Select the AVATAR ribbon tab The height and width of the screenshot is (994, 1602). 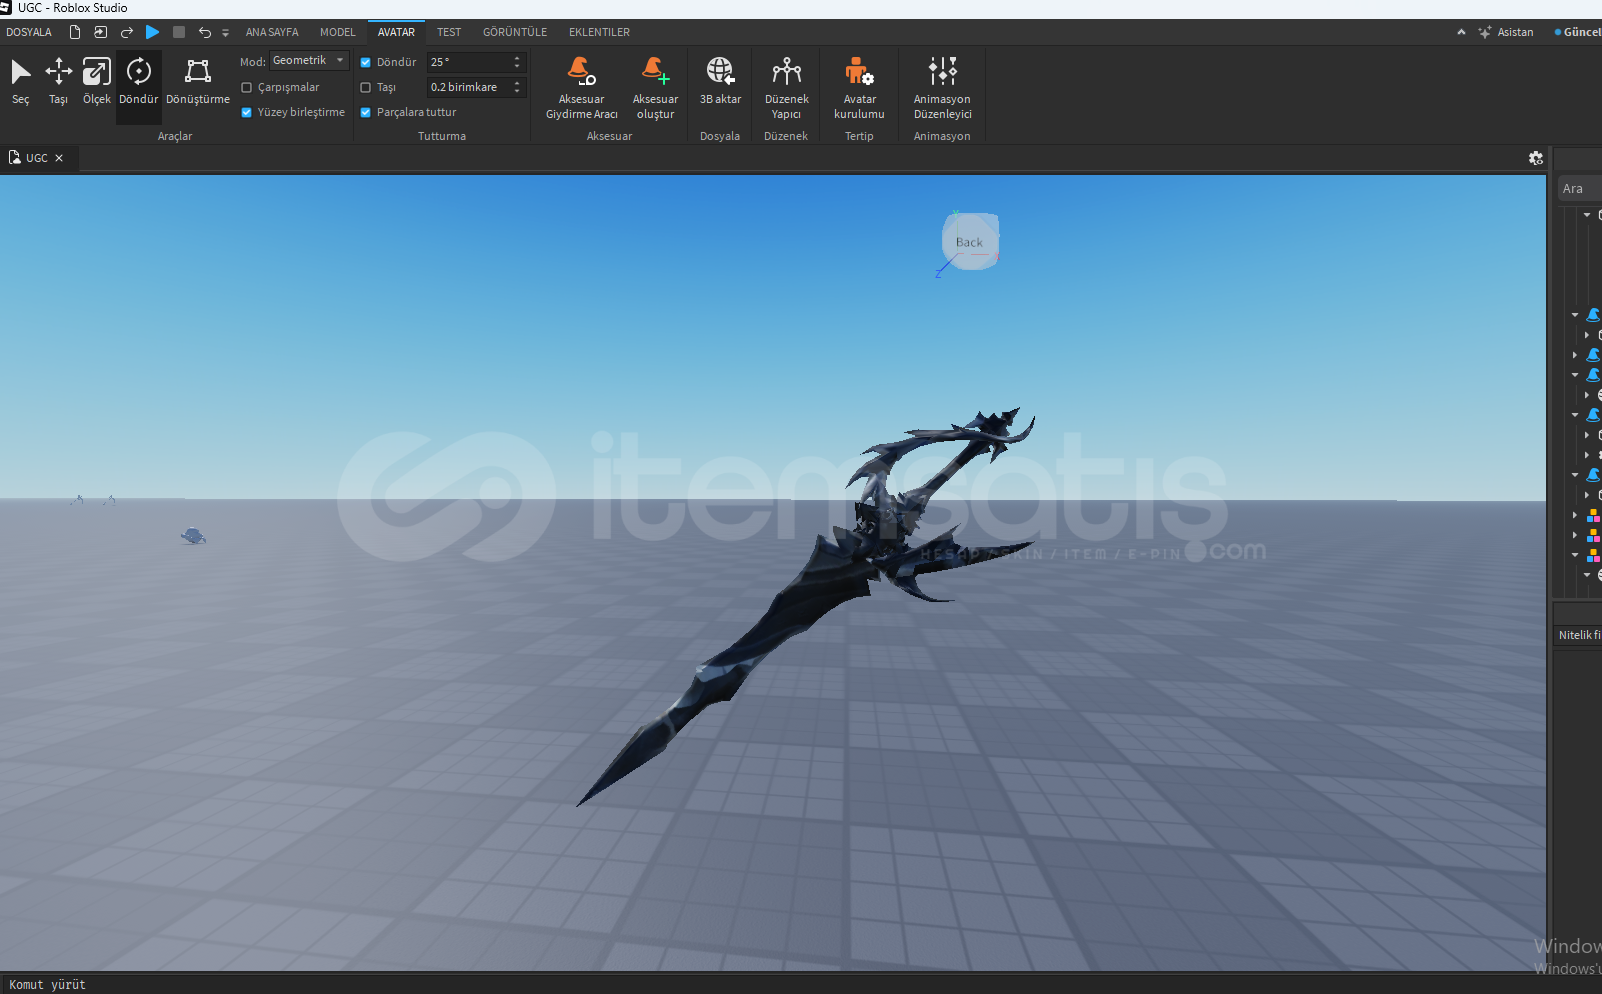396,32
